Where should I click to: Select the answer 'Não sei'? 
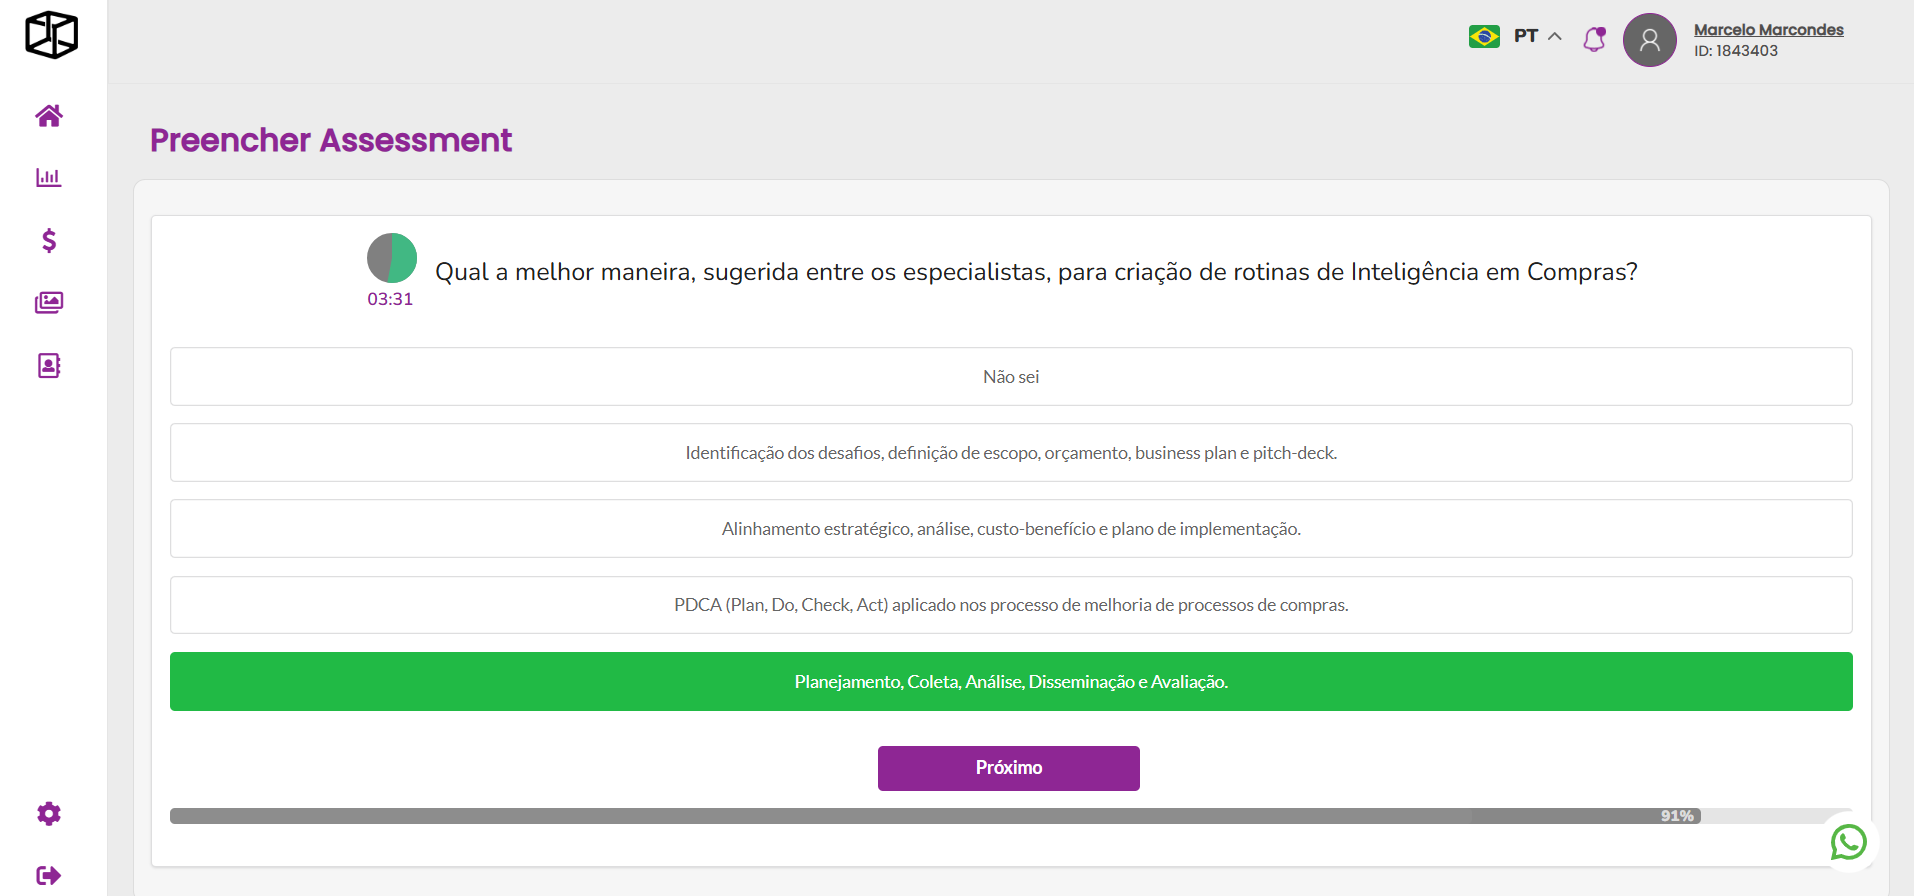(x=1011, y=376)
